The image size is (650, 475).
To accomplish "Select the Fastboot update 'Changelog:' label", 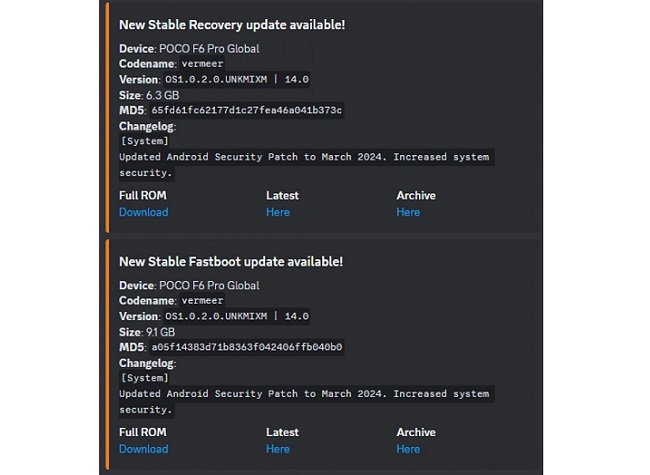I will (x=148, y=363).
